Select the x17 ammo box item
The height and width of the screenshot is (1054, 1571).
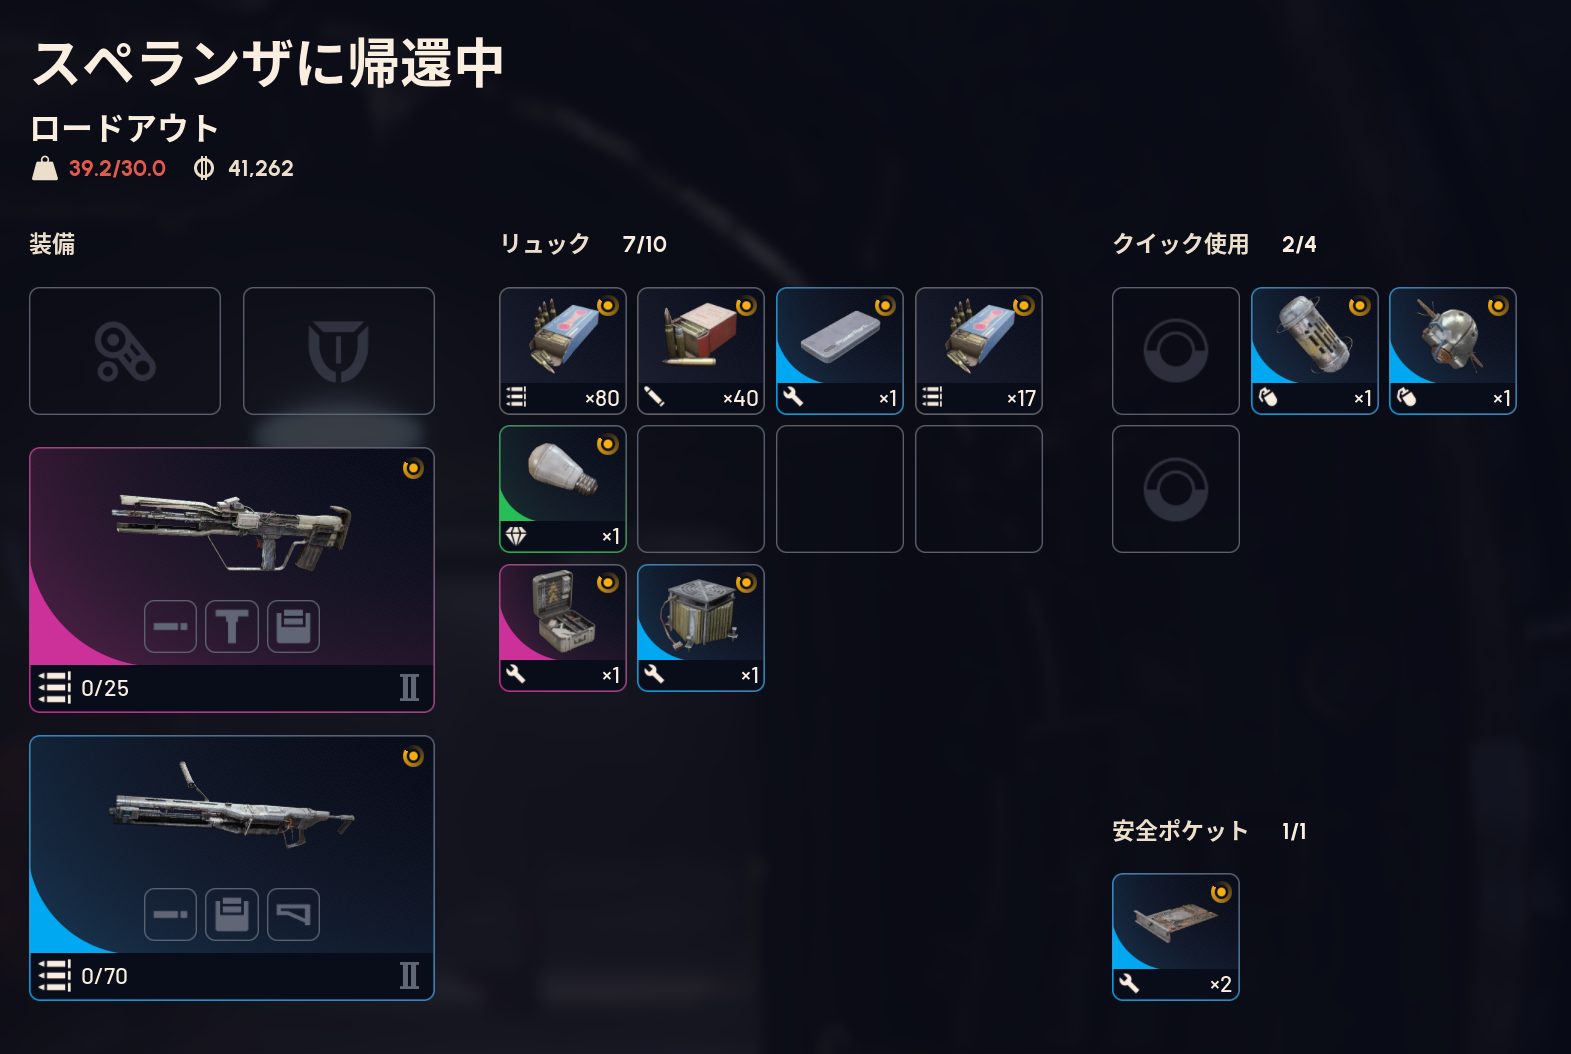tap(979, 351)
